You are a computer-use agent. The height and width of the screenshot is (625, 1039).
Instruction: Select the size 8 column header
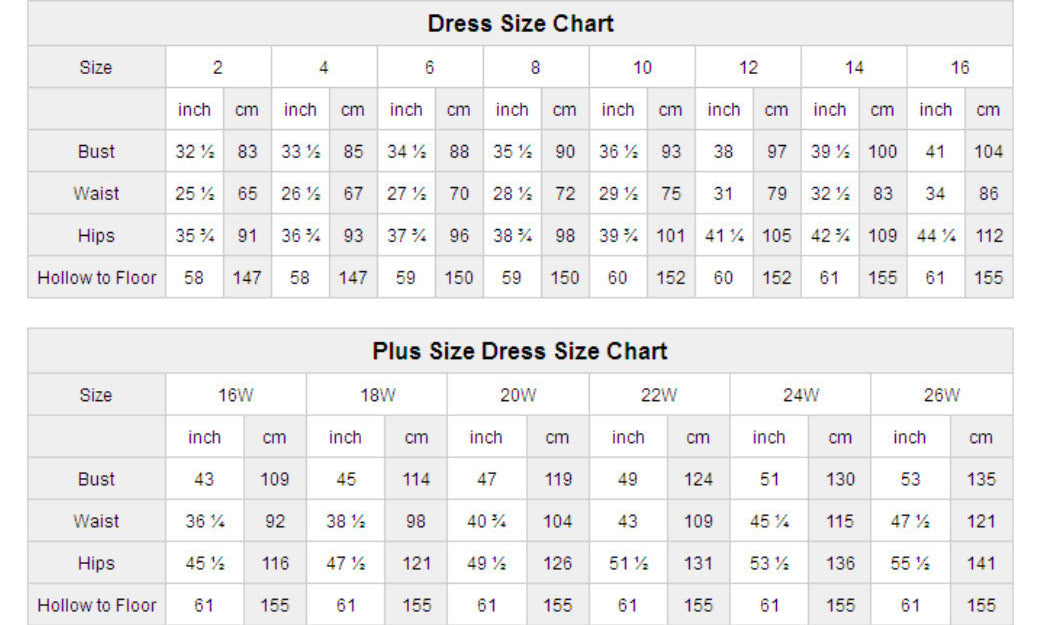tap(535, 68)
